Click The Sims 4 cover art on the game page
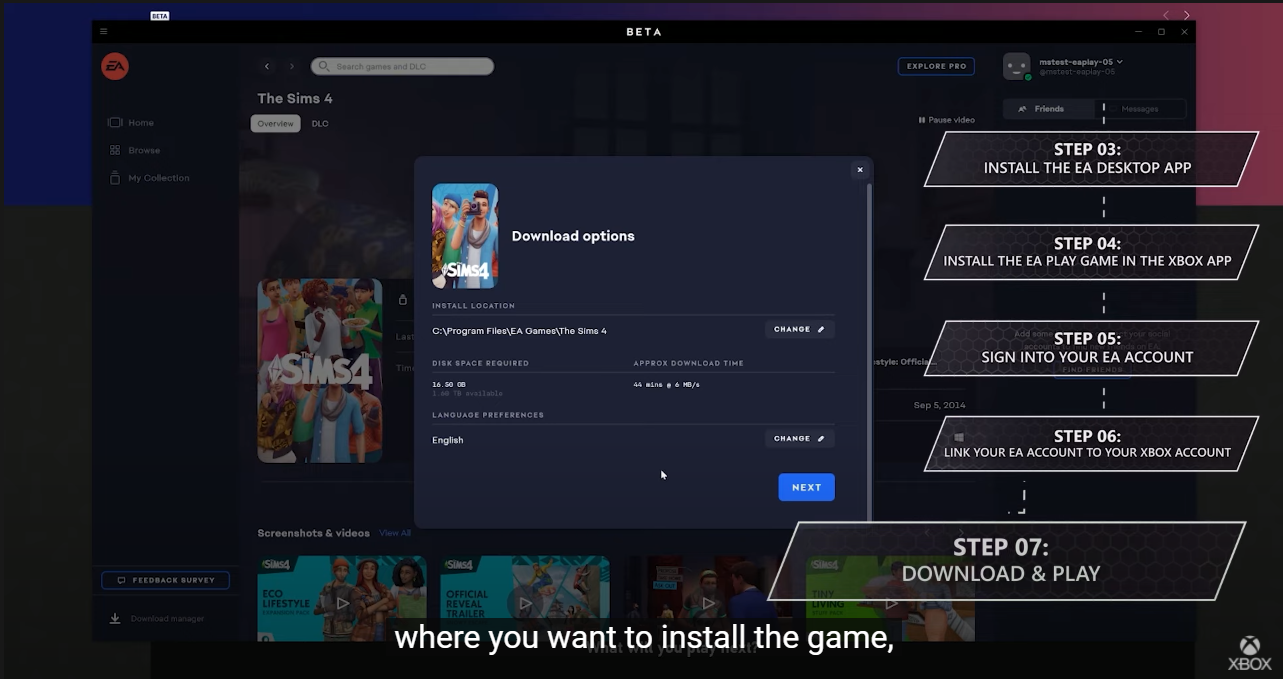The image size is (1283, 679). click(320, 370)
